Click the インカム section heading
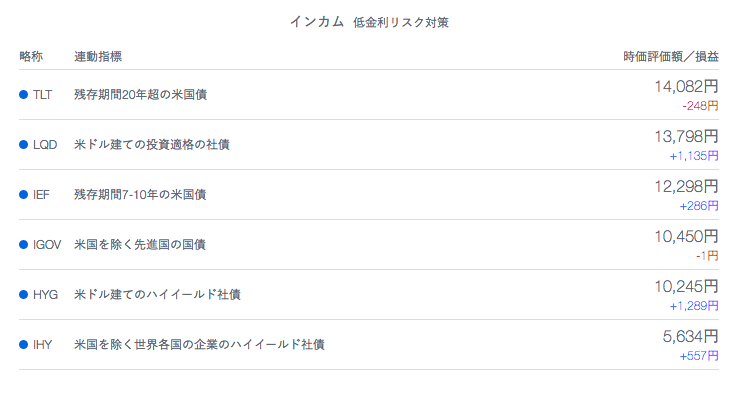Image resolution: width=740 pixels, height=399 pixels. [x=317, y=22]
